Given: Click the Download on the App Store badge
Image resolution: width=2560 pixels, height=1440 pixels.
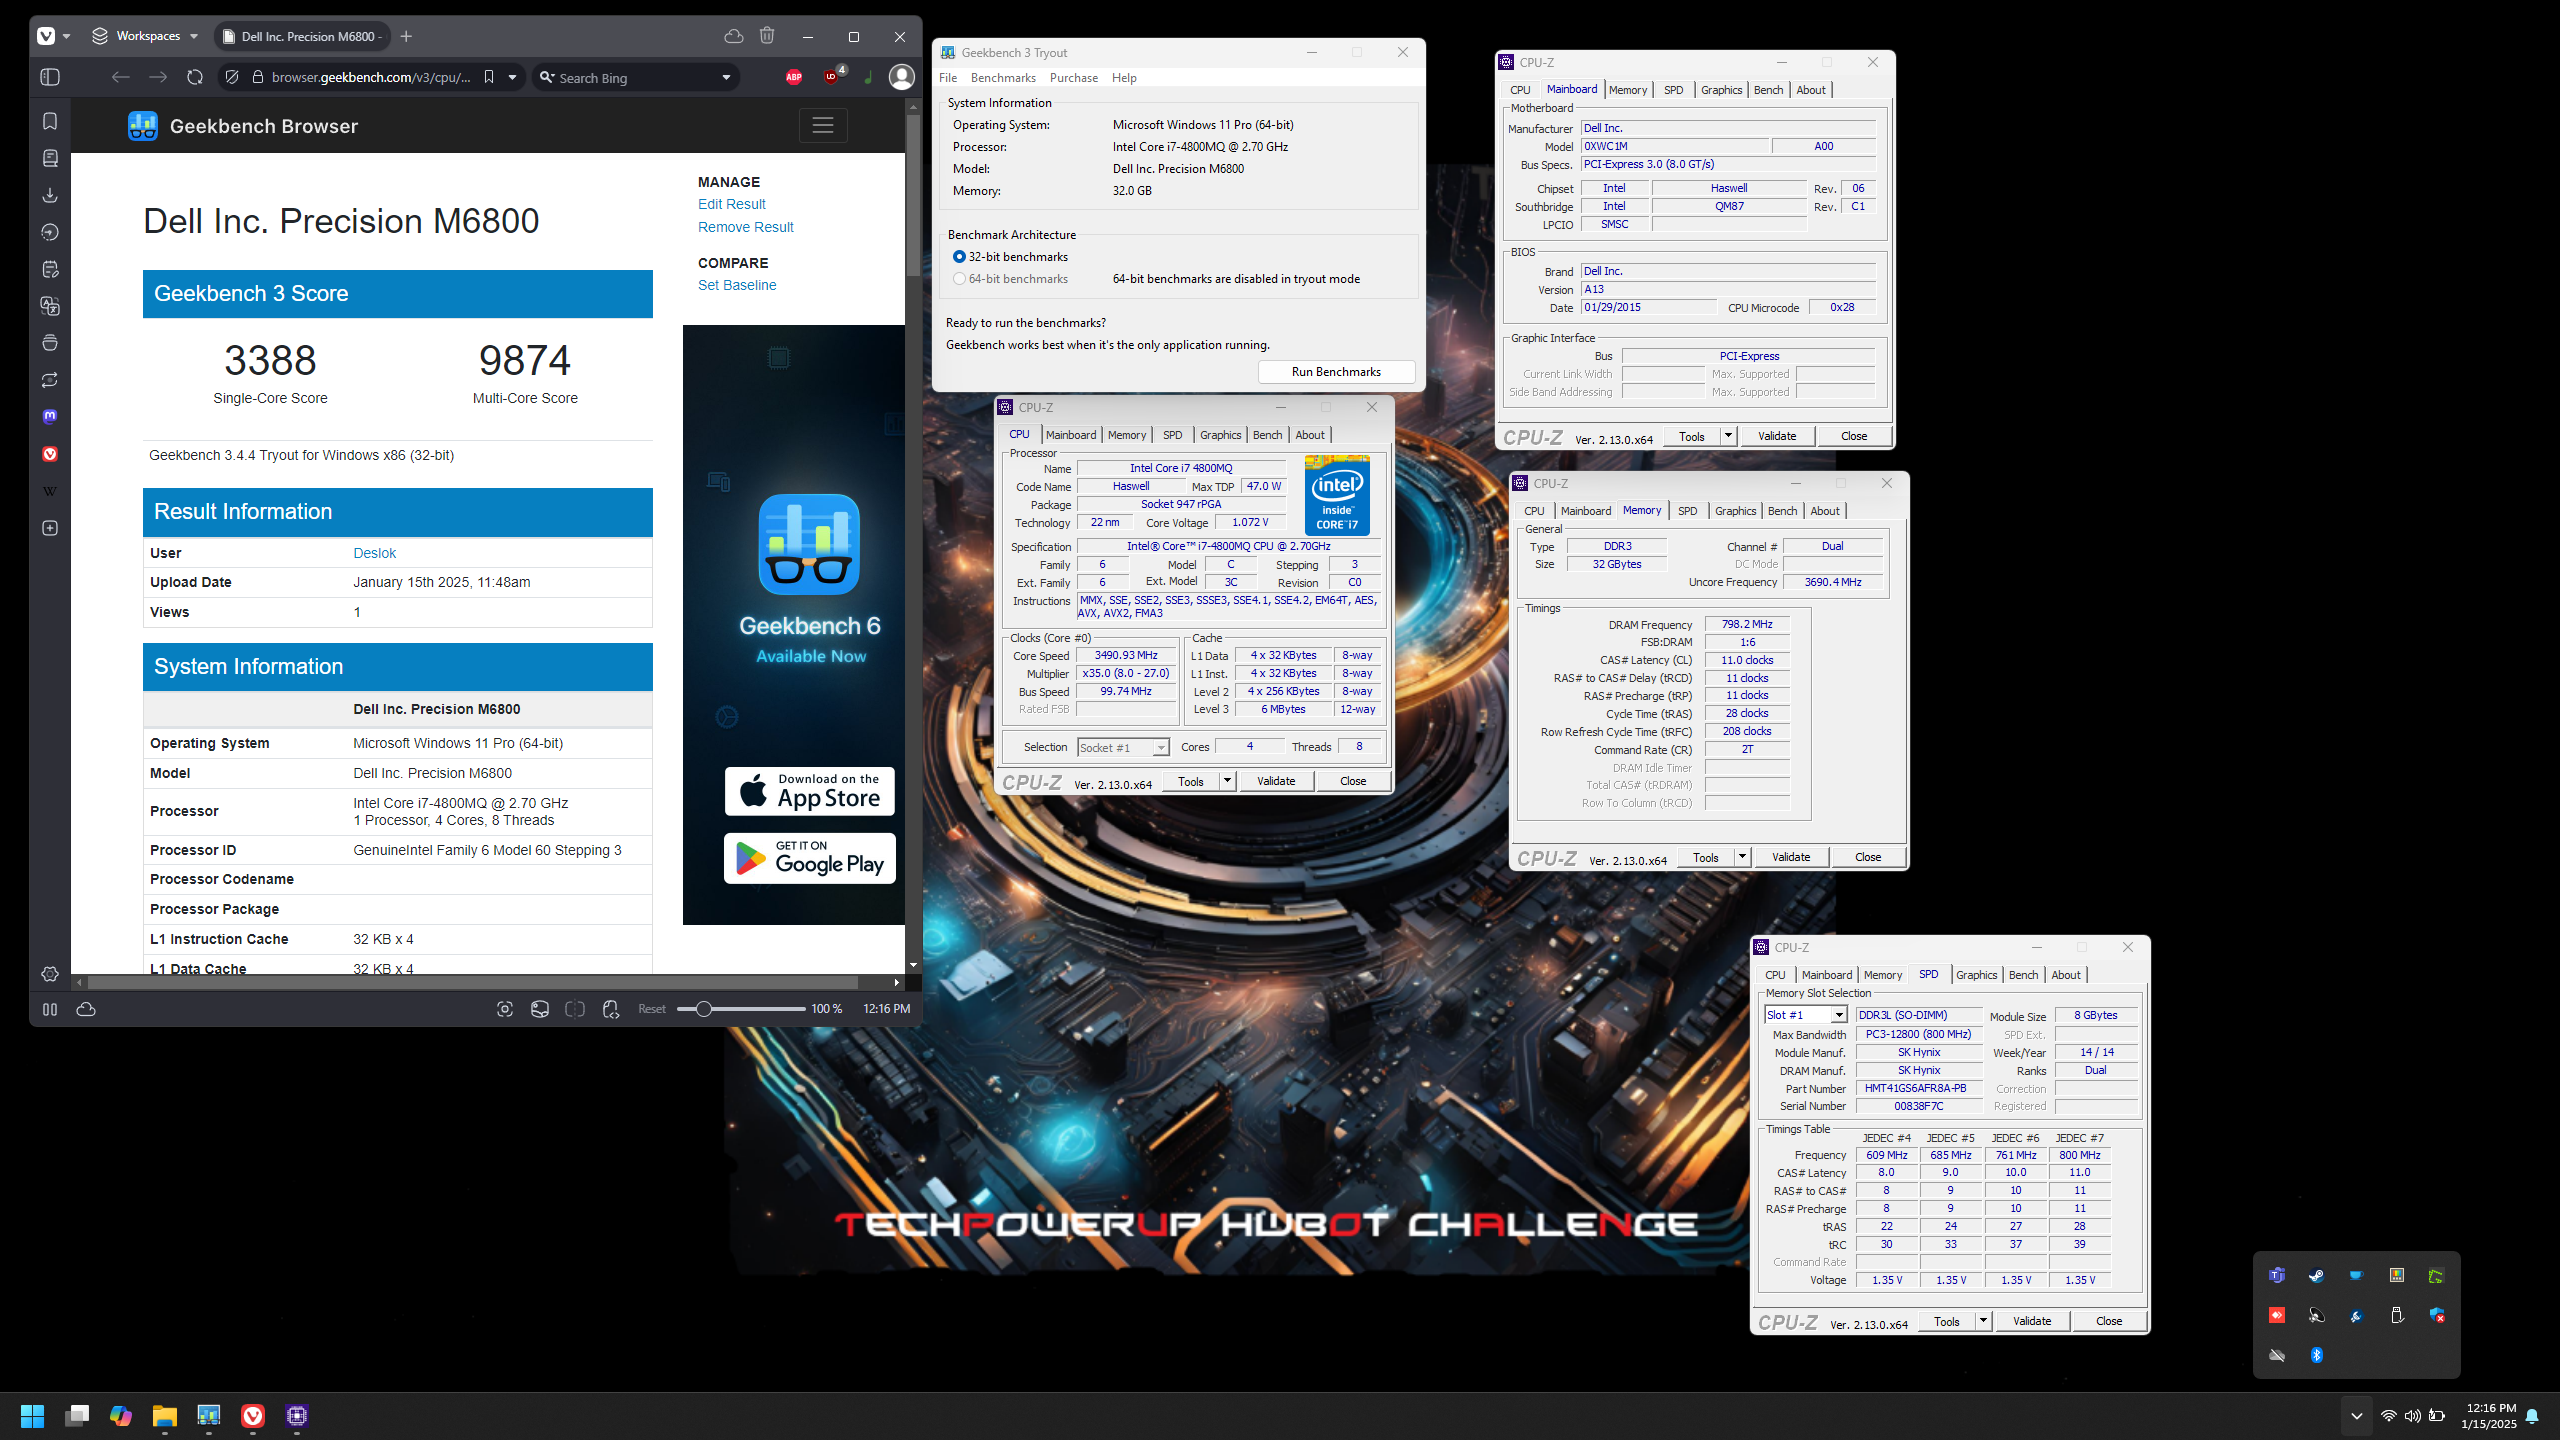Looking at the screenshot, I should tap(809, 792).
